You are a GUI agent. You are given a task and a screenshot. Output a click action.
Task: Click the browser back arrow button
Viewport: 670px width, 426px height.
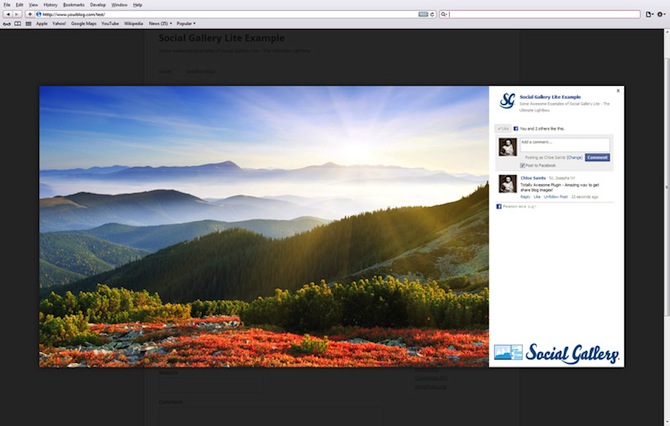(x=6, y=14)
